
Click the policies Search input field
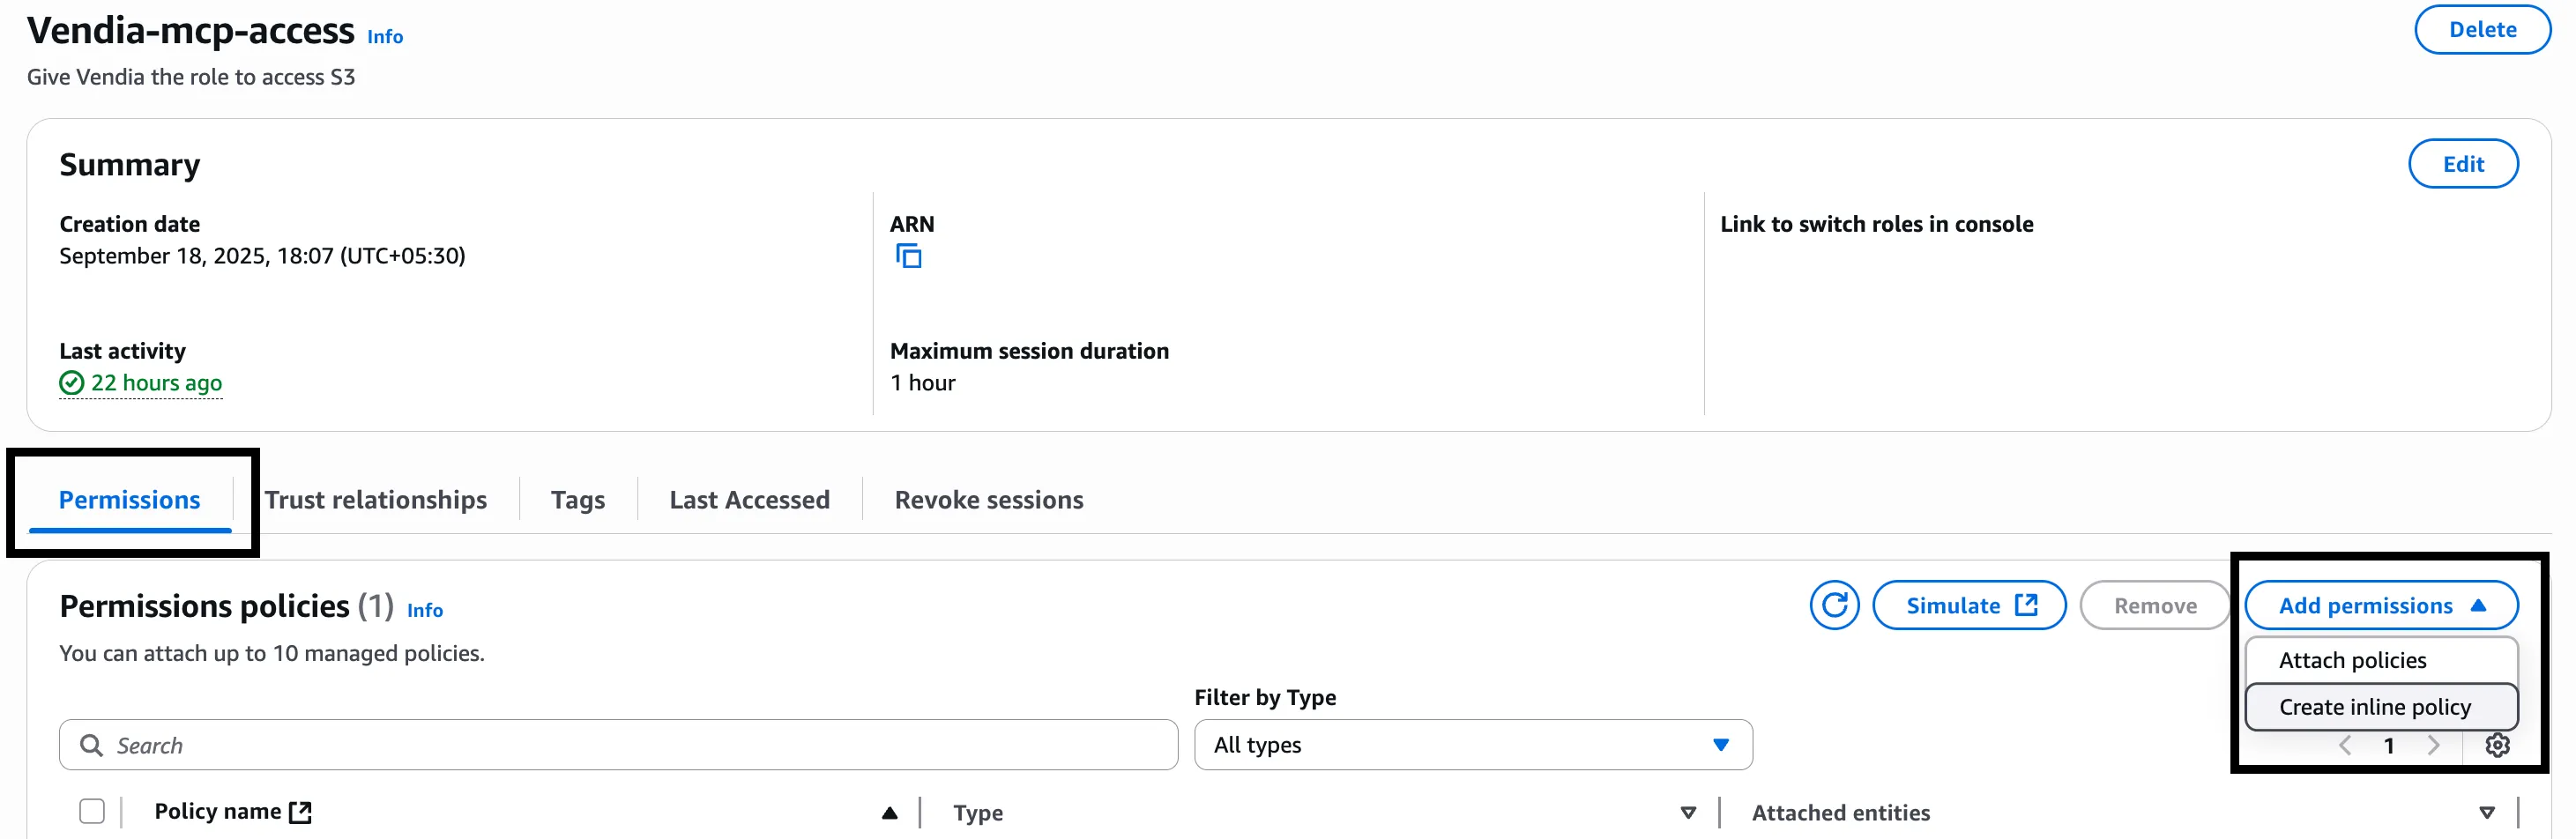coord(618,745)
